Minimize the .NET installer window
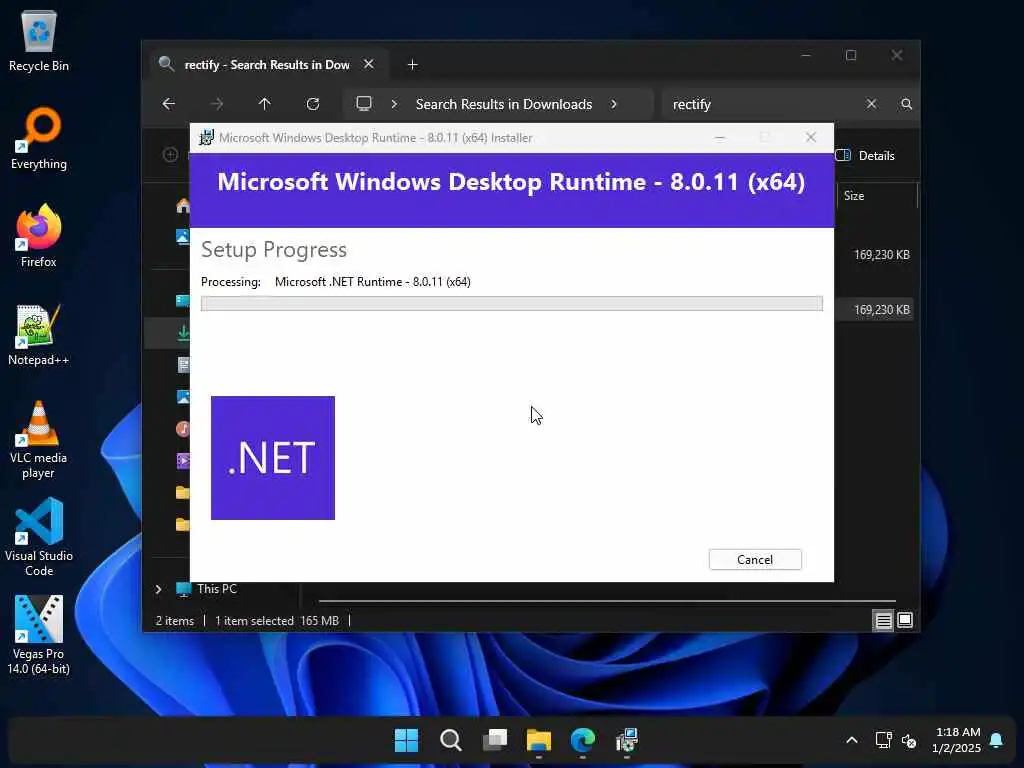Image resolution: width=1024 pixels, height=768 pixels. [720, 138]
